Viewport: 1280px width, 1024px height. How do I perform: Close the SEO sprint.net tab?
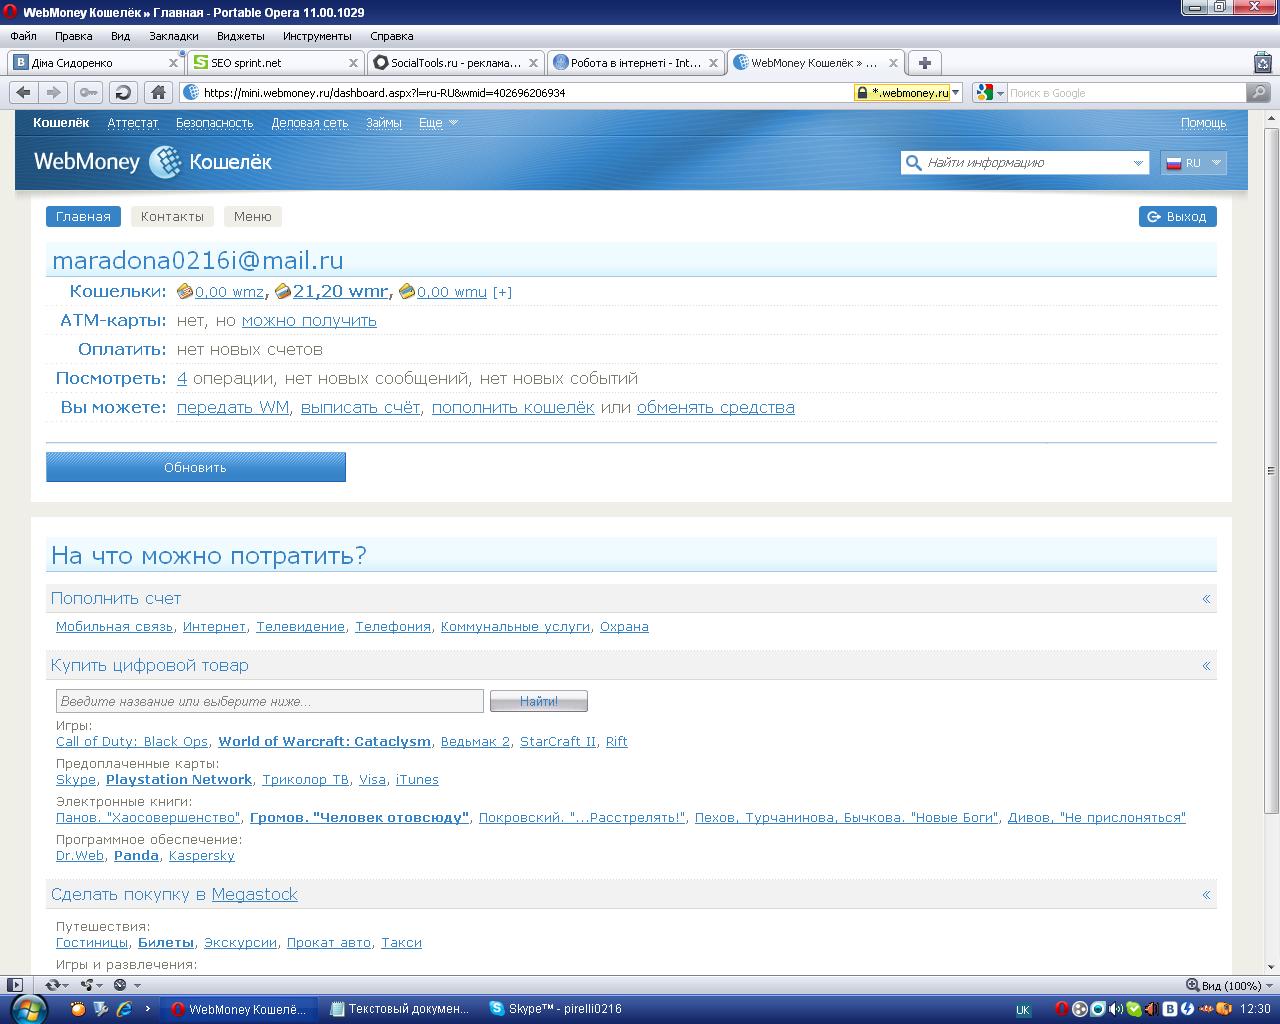tap(353, 63)
